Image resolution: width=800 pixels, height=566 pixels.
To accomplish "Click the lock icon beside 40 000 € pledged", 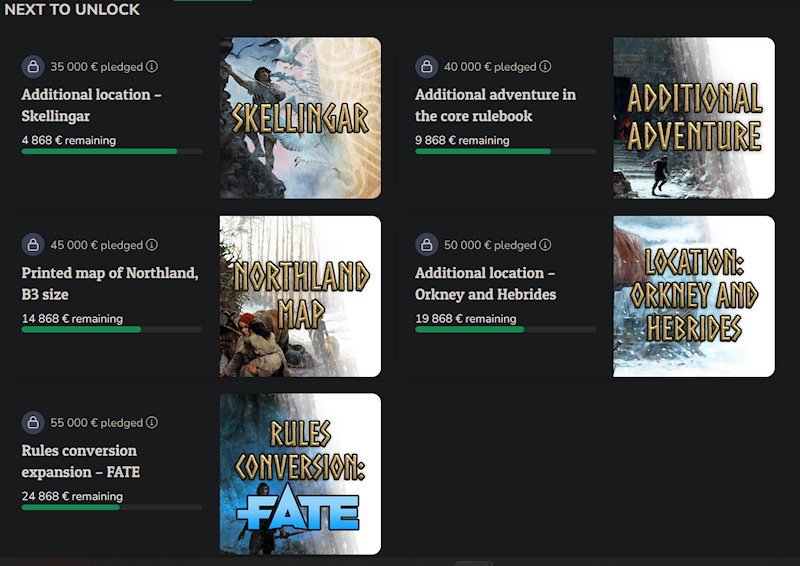I will coord(427,67).
